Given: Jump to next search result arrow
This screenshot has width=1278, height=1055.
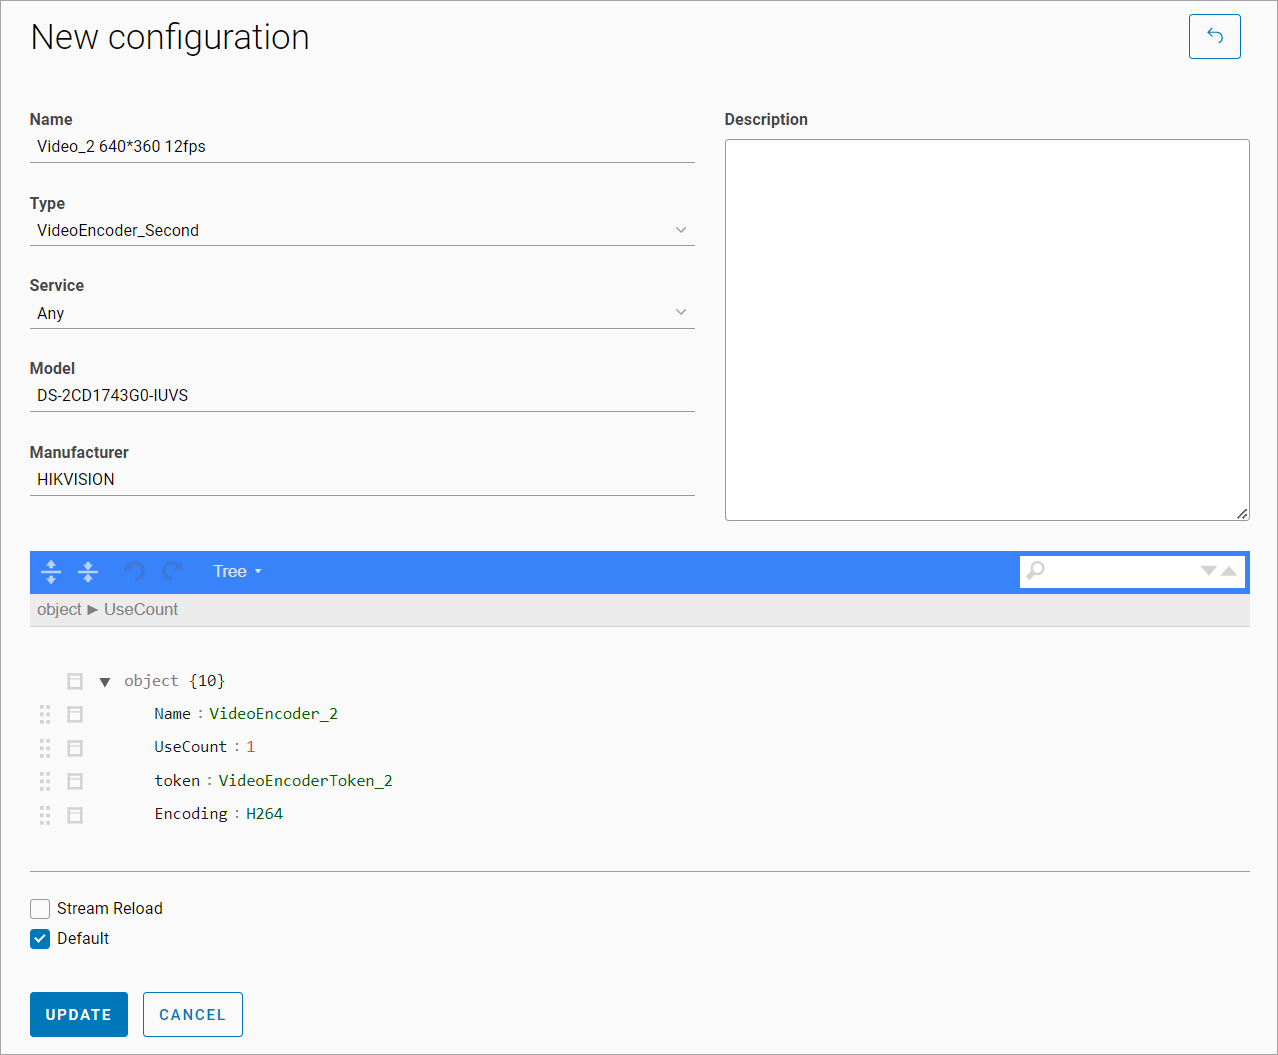Looking at the screenshot, I should (x=1208, y=571).
